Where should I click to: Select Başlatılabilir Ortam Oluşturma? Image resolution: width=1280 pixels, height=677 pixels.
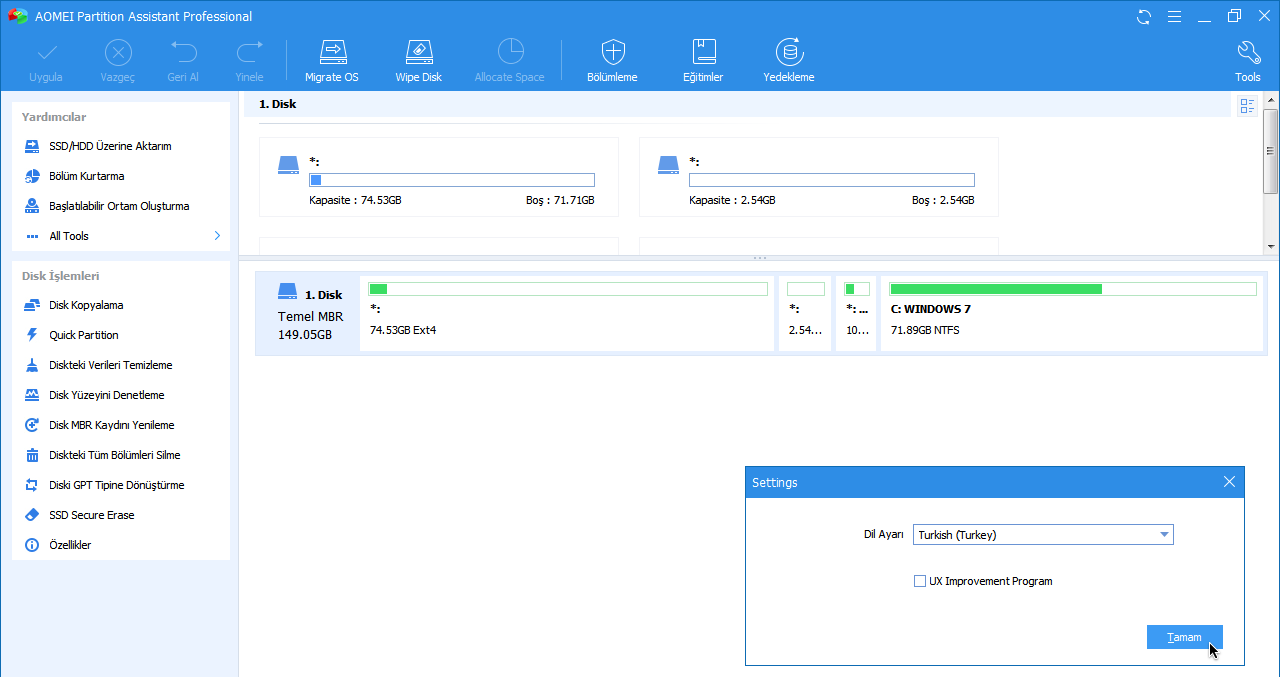coord(120,206)
